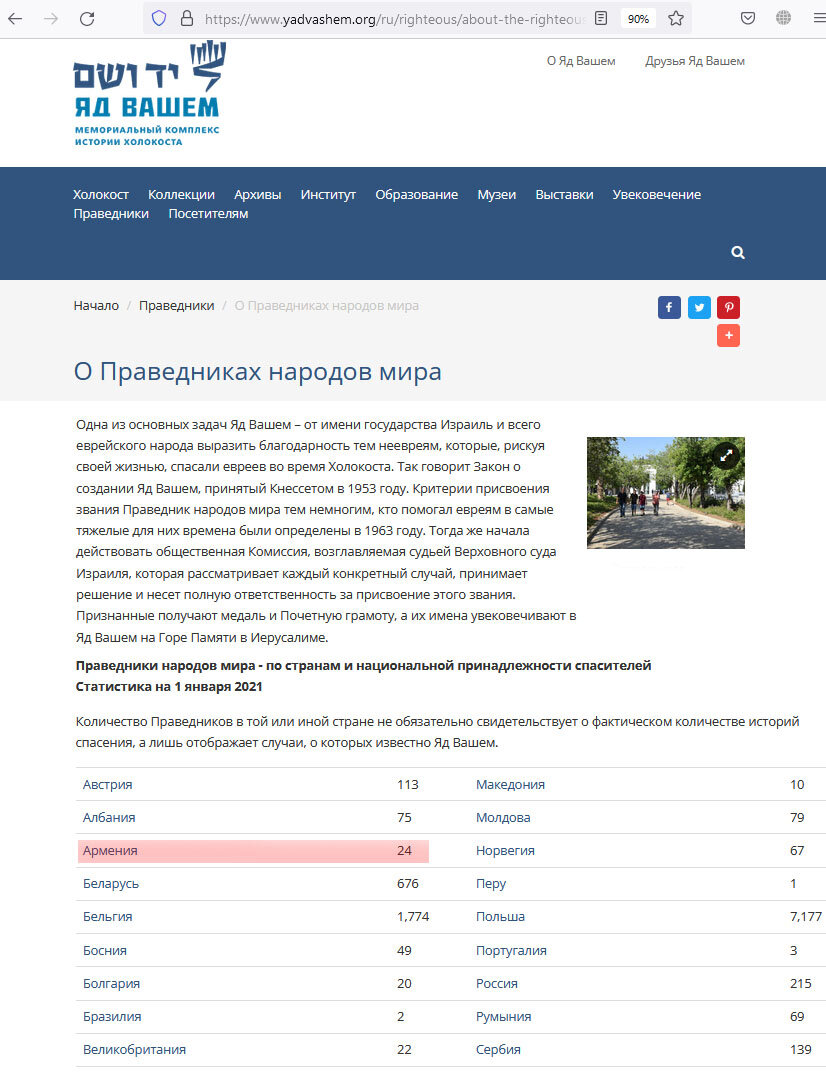Viewport: 826px width, 1078px height.
Task: Open the Институт menu
Action: pos(328,195)
